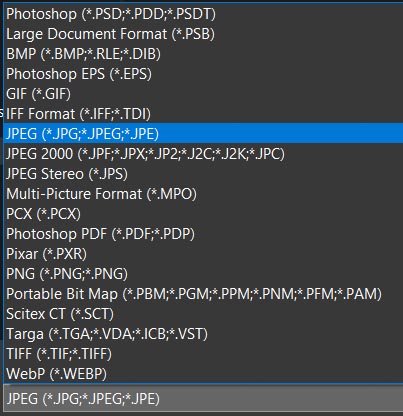
Task: Select Targa (*.TGA;*.VDA;*.ICB;*.VST)
Action: pyautogui.click(x=203, y=334)
